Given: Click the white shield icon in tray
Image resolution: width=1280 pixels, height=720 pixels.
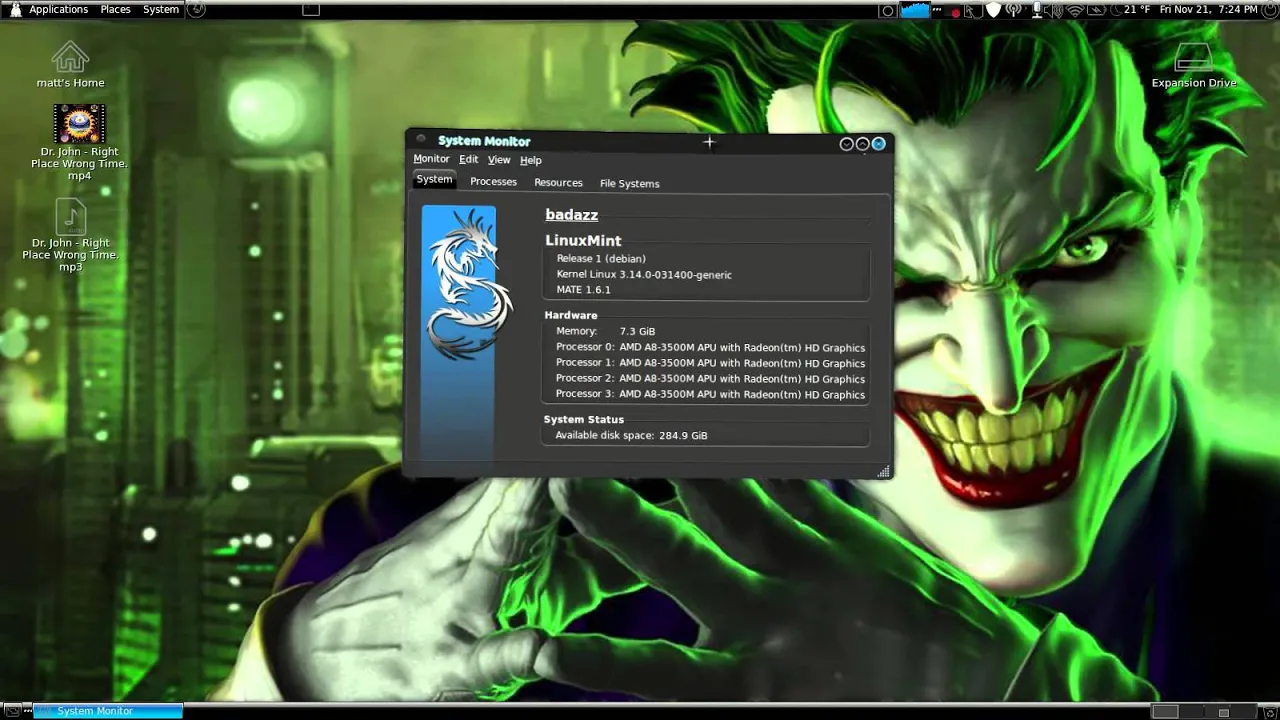Looking at the screenshot, I should click(993, 9).
